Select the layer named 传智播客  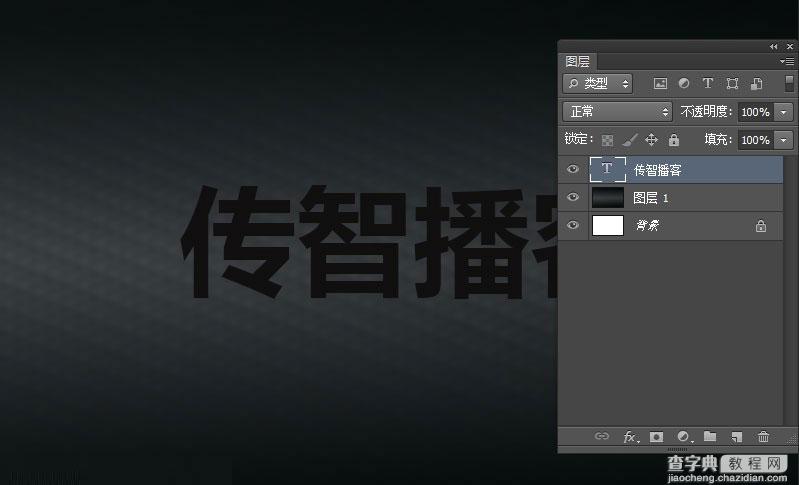click(x=657, y=170)
